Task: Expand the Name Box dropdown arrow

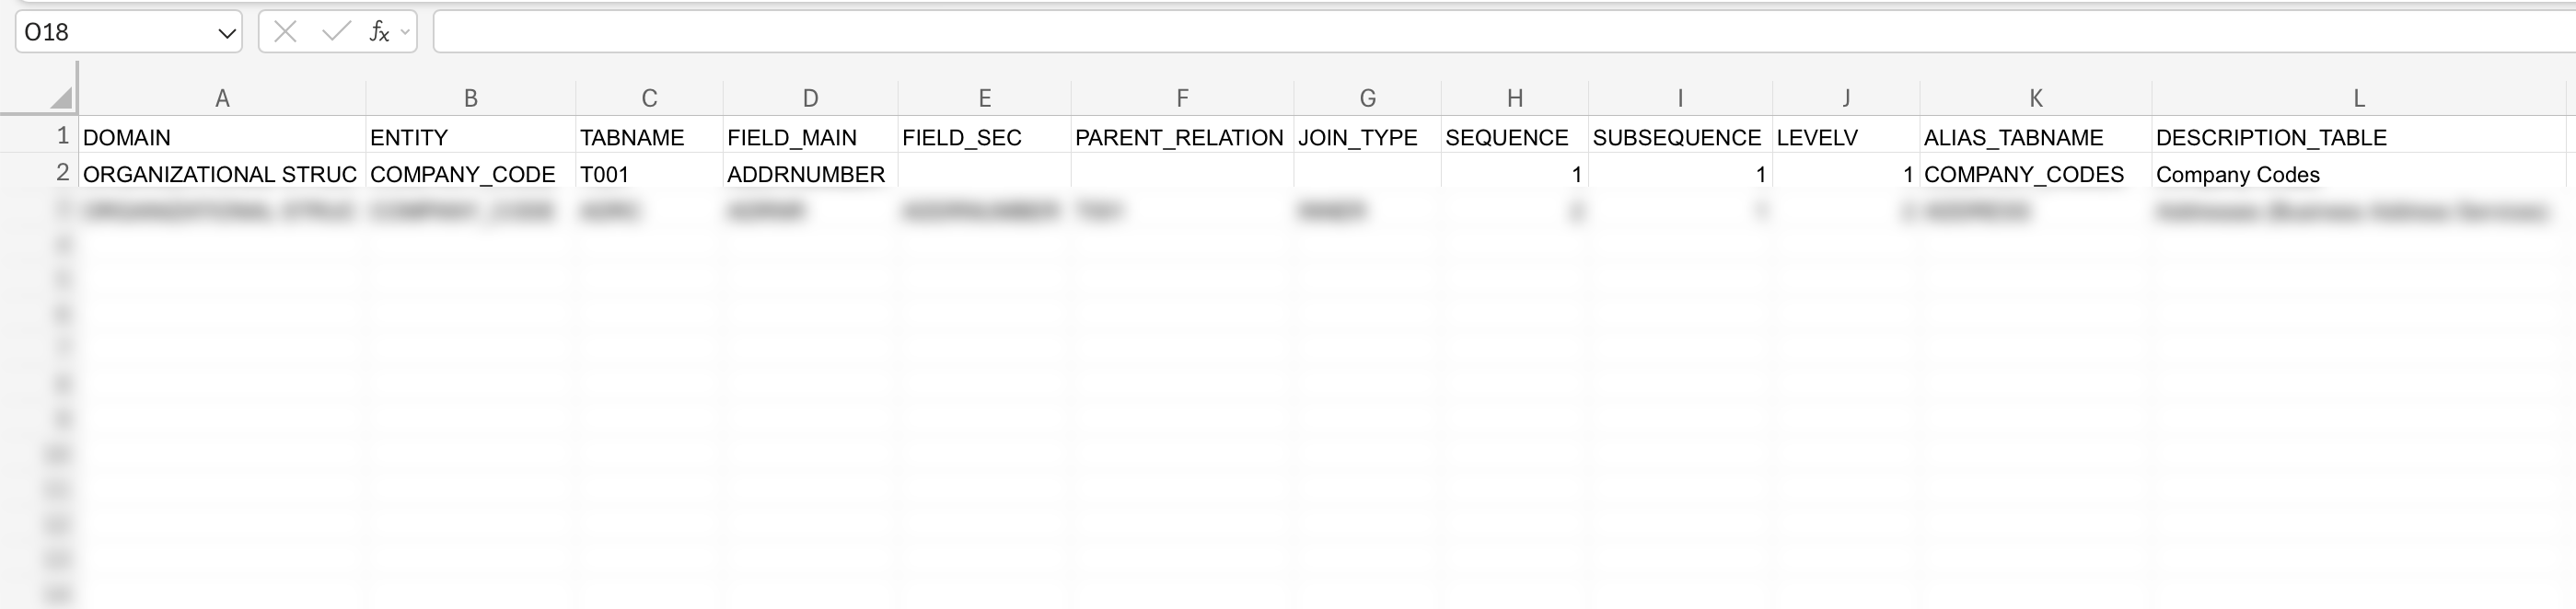Action: (x=226, y=33)
